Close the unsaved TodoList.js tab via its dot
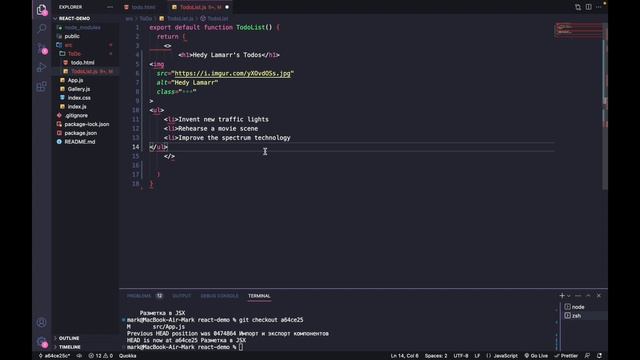The height and width of the screenshot is (360, 640). (227, 7)
